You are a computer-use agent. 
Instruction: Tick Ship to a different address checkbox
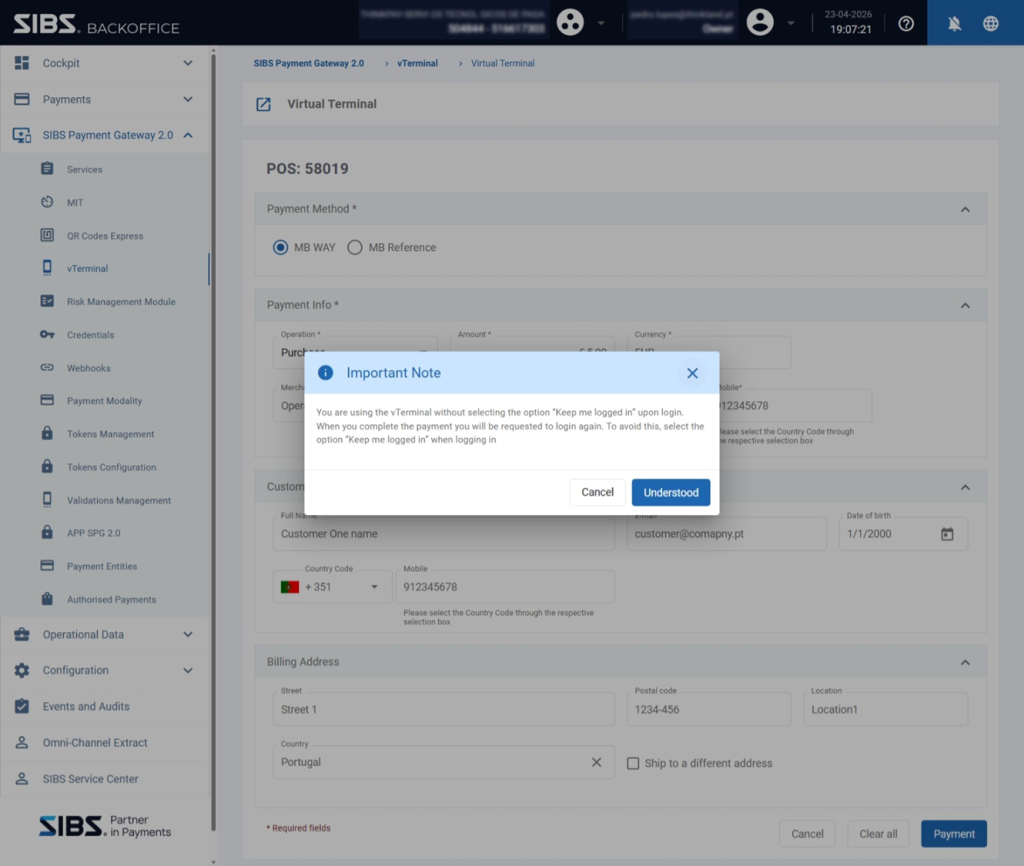633,763
